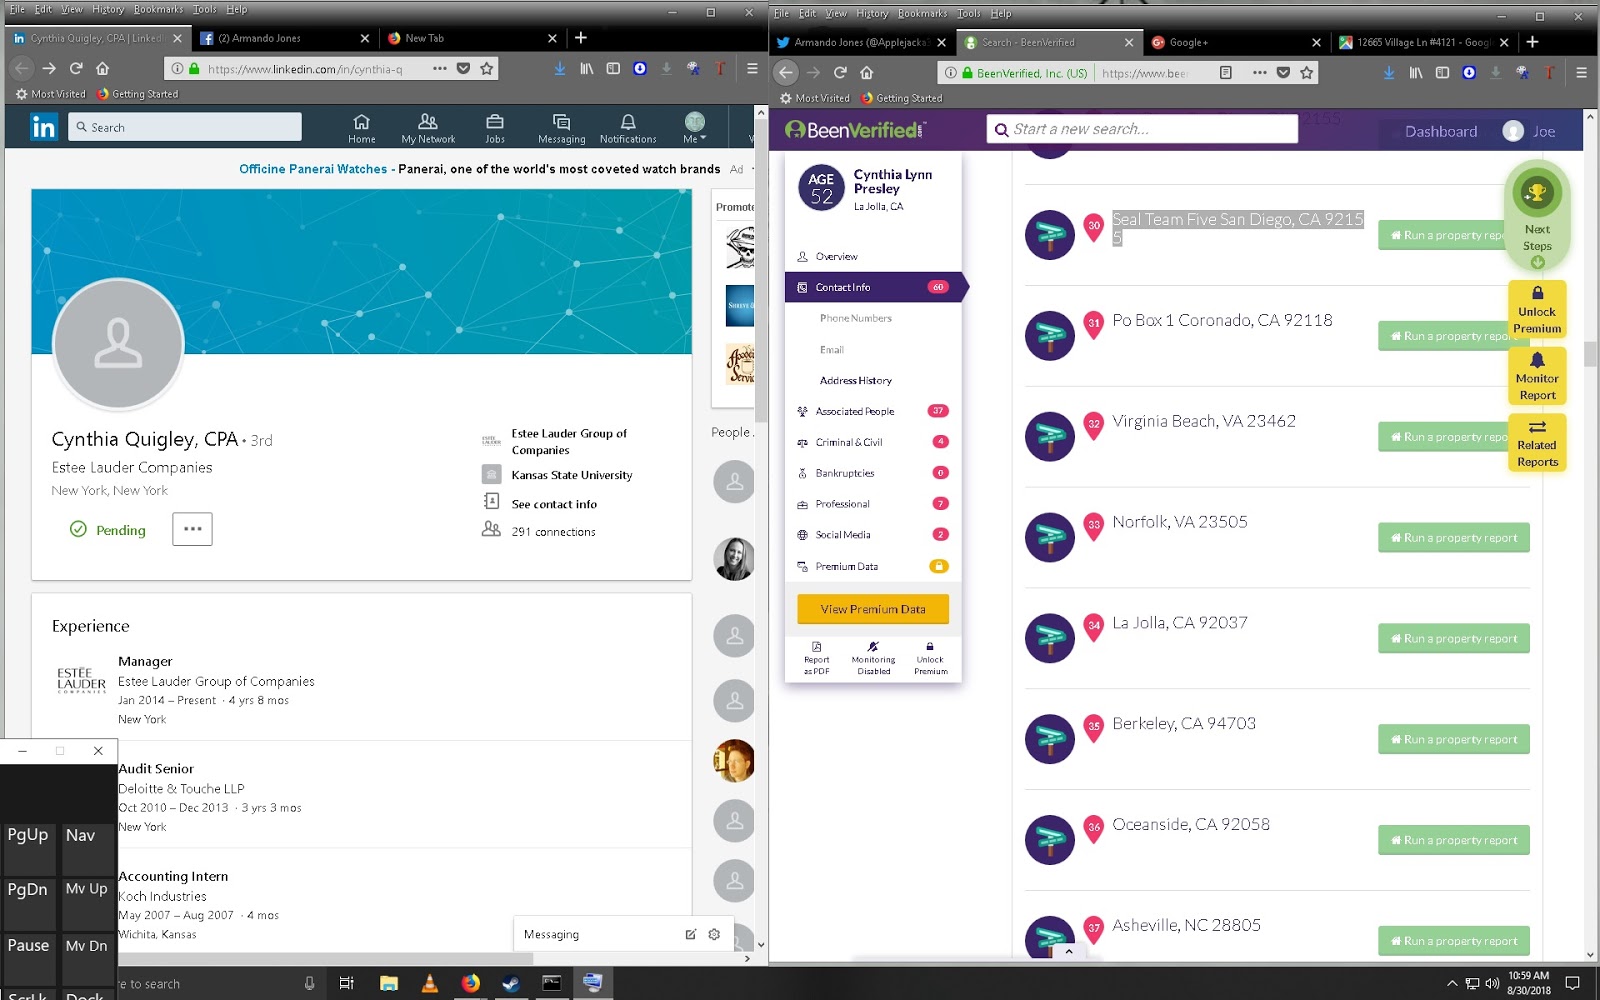Click LinkedIn Search field
1600x1000 pixels.
(x=185, y=127)
